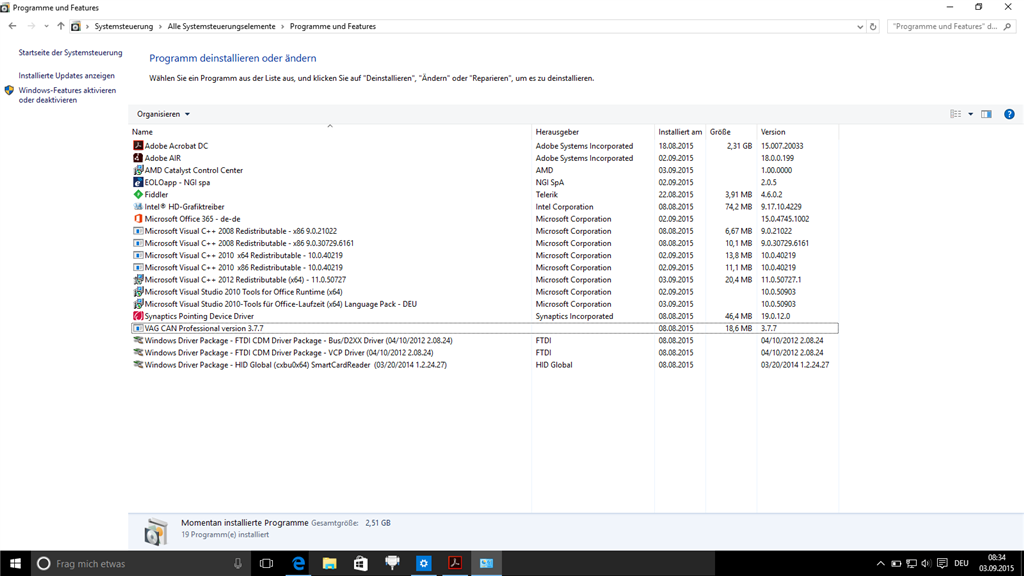Image resolution: width=1024 pixels, height=576 pixels.
Task: Refresh the Programme und Features view
Action: (872, 27)
